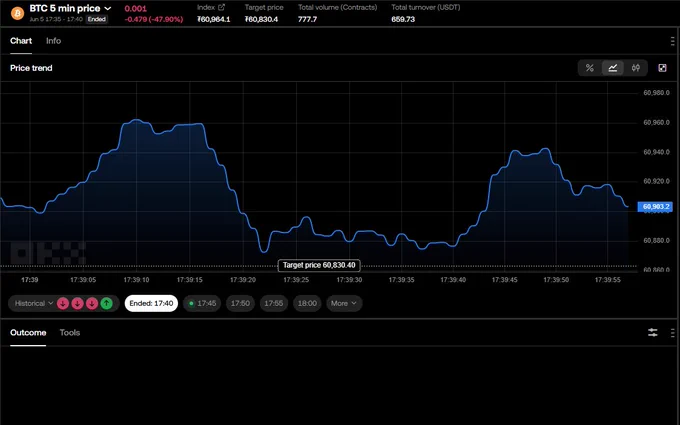Toggle the percent view icon
Screen dimensions: 680x425
tap(590, 68)
